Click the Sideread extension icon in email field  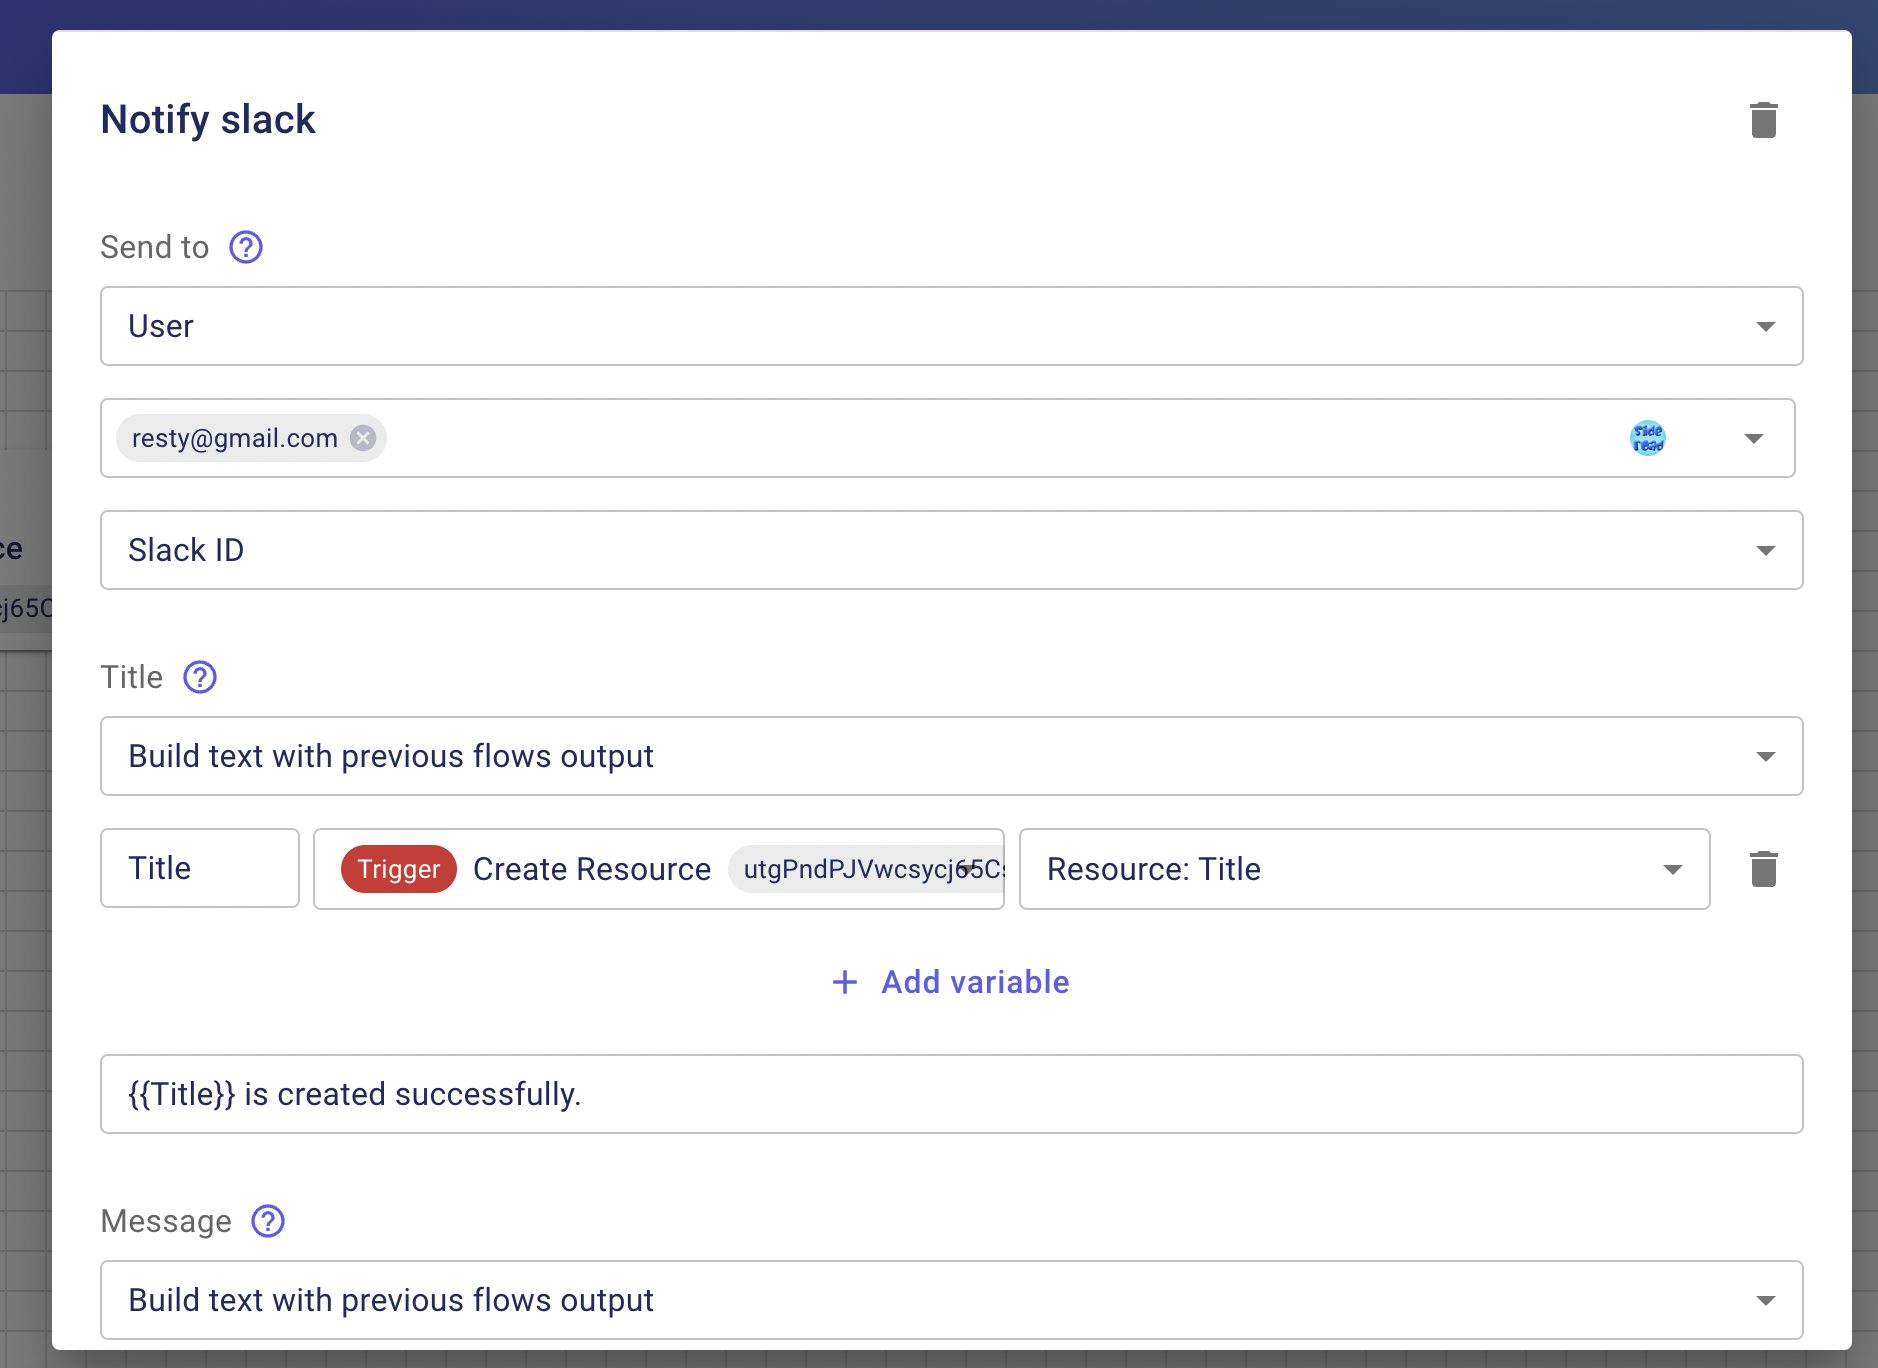click(x=1647, y=438)
